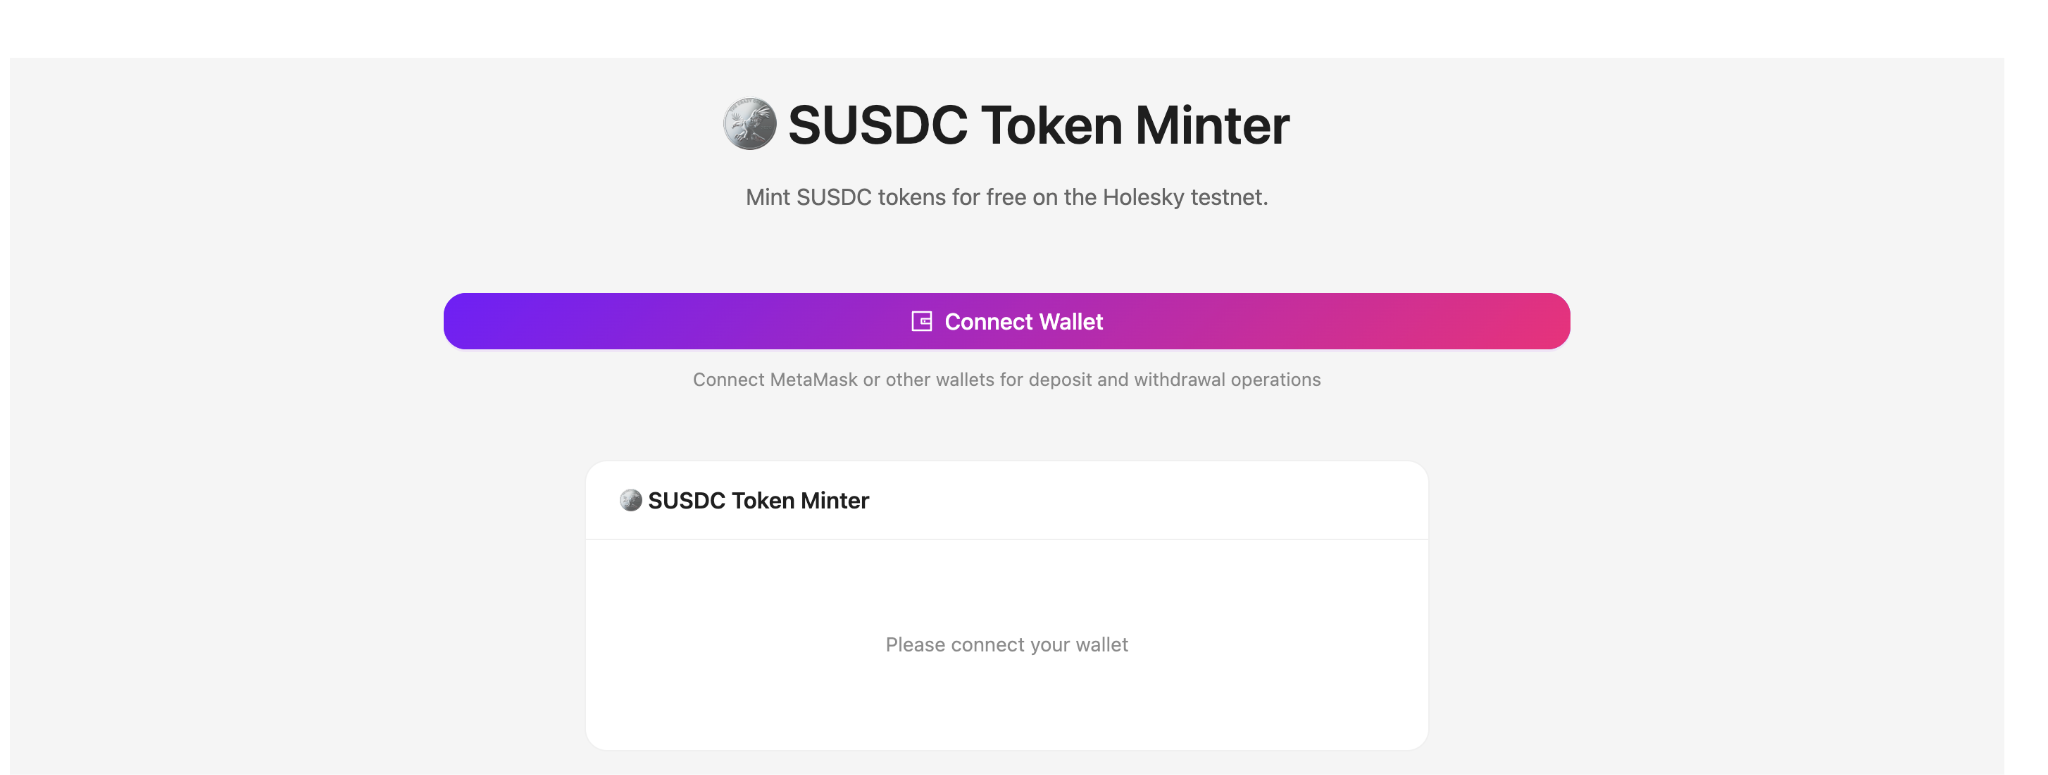Click "withdrawal operations" in the helper text
This screenshot has height=775, width=2048.
[x=1227, y=380]
